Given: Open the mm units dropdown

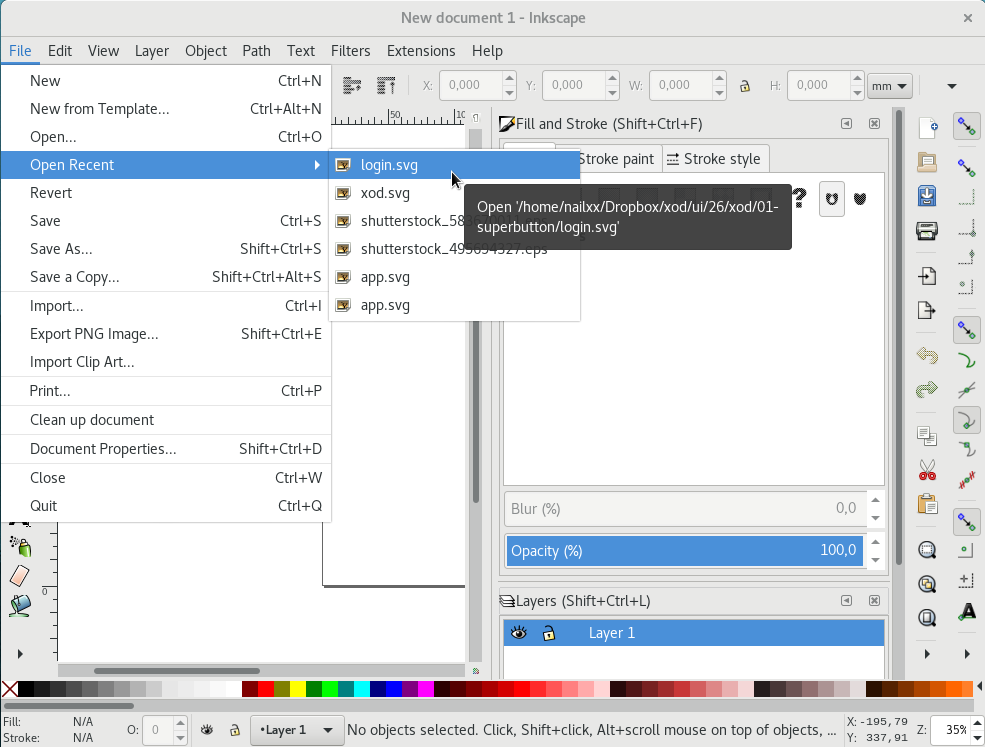Looking at the screenshot, I should (x=890, y=85).
